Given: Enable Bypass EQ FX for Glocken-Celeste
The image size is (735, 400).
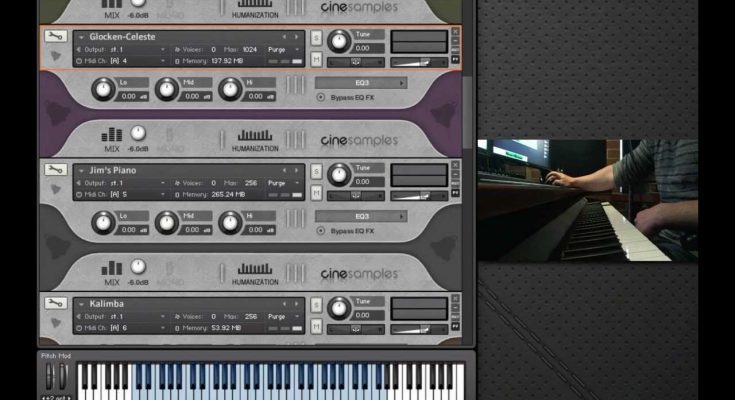Looking at the screenshot, I should [x=321, y=97].
